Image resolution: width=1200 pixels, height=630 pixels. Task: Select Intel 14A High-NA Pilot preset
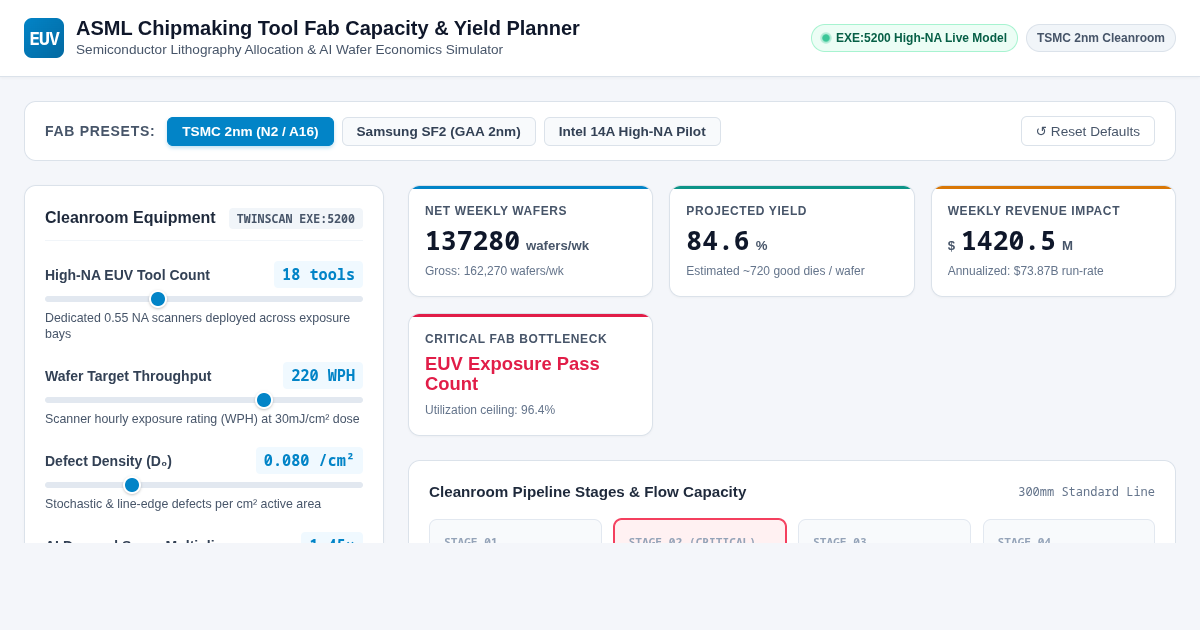click(632, 131)
